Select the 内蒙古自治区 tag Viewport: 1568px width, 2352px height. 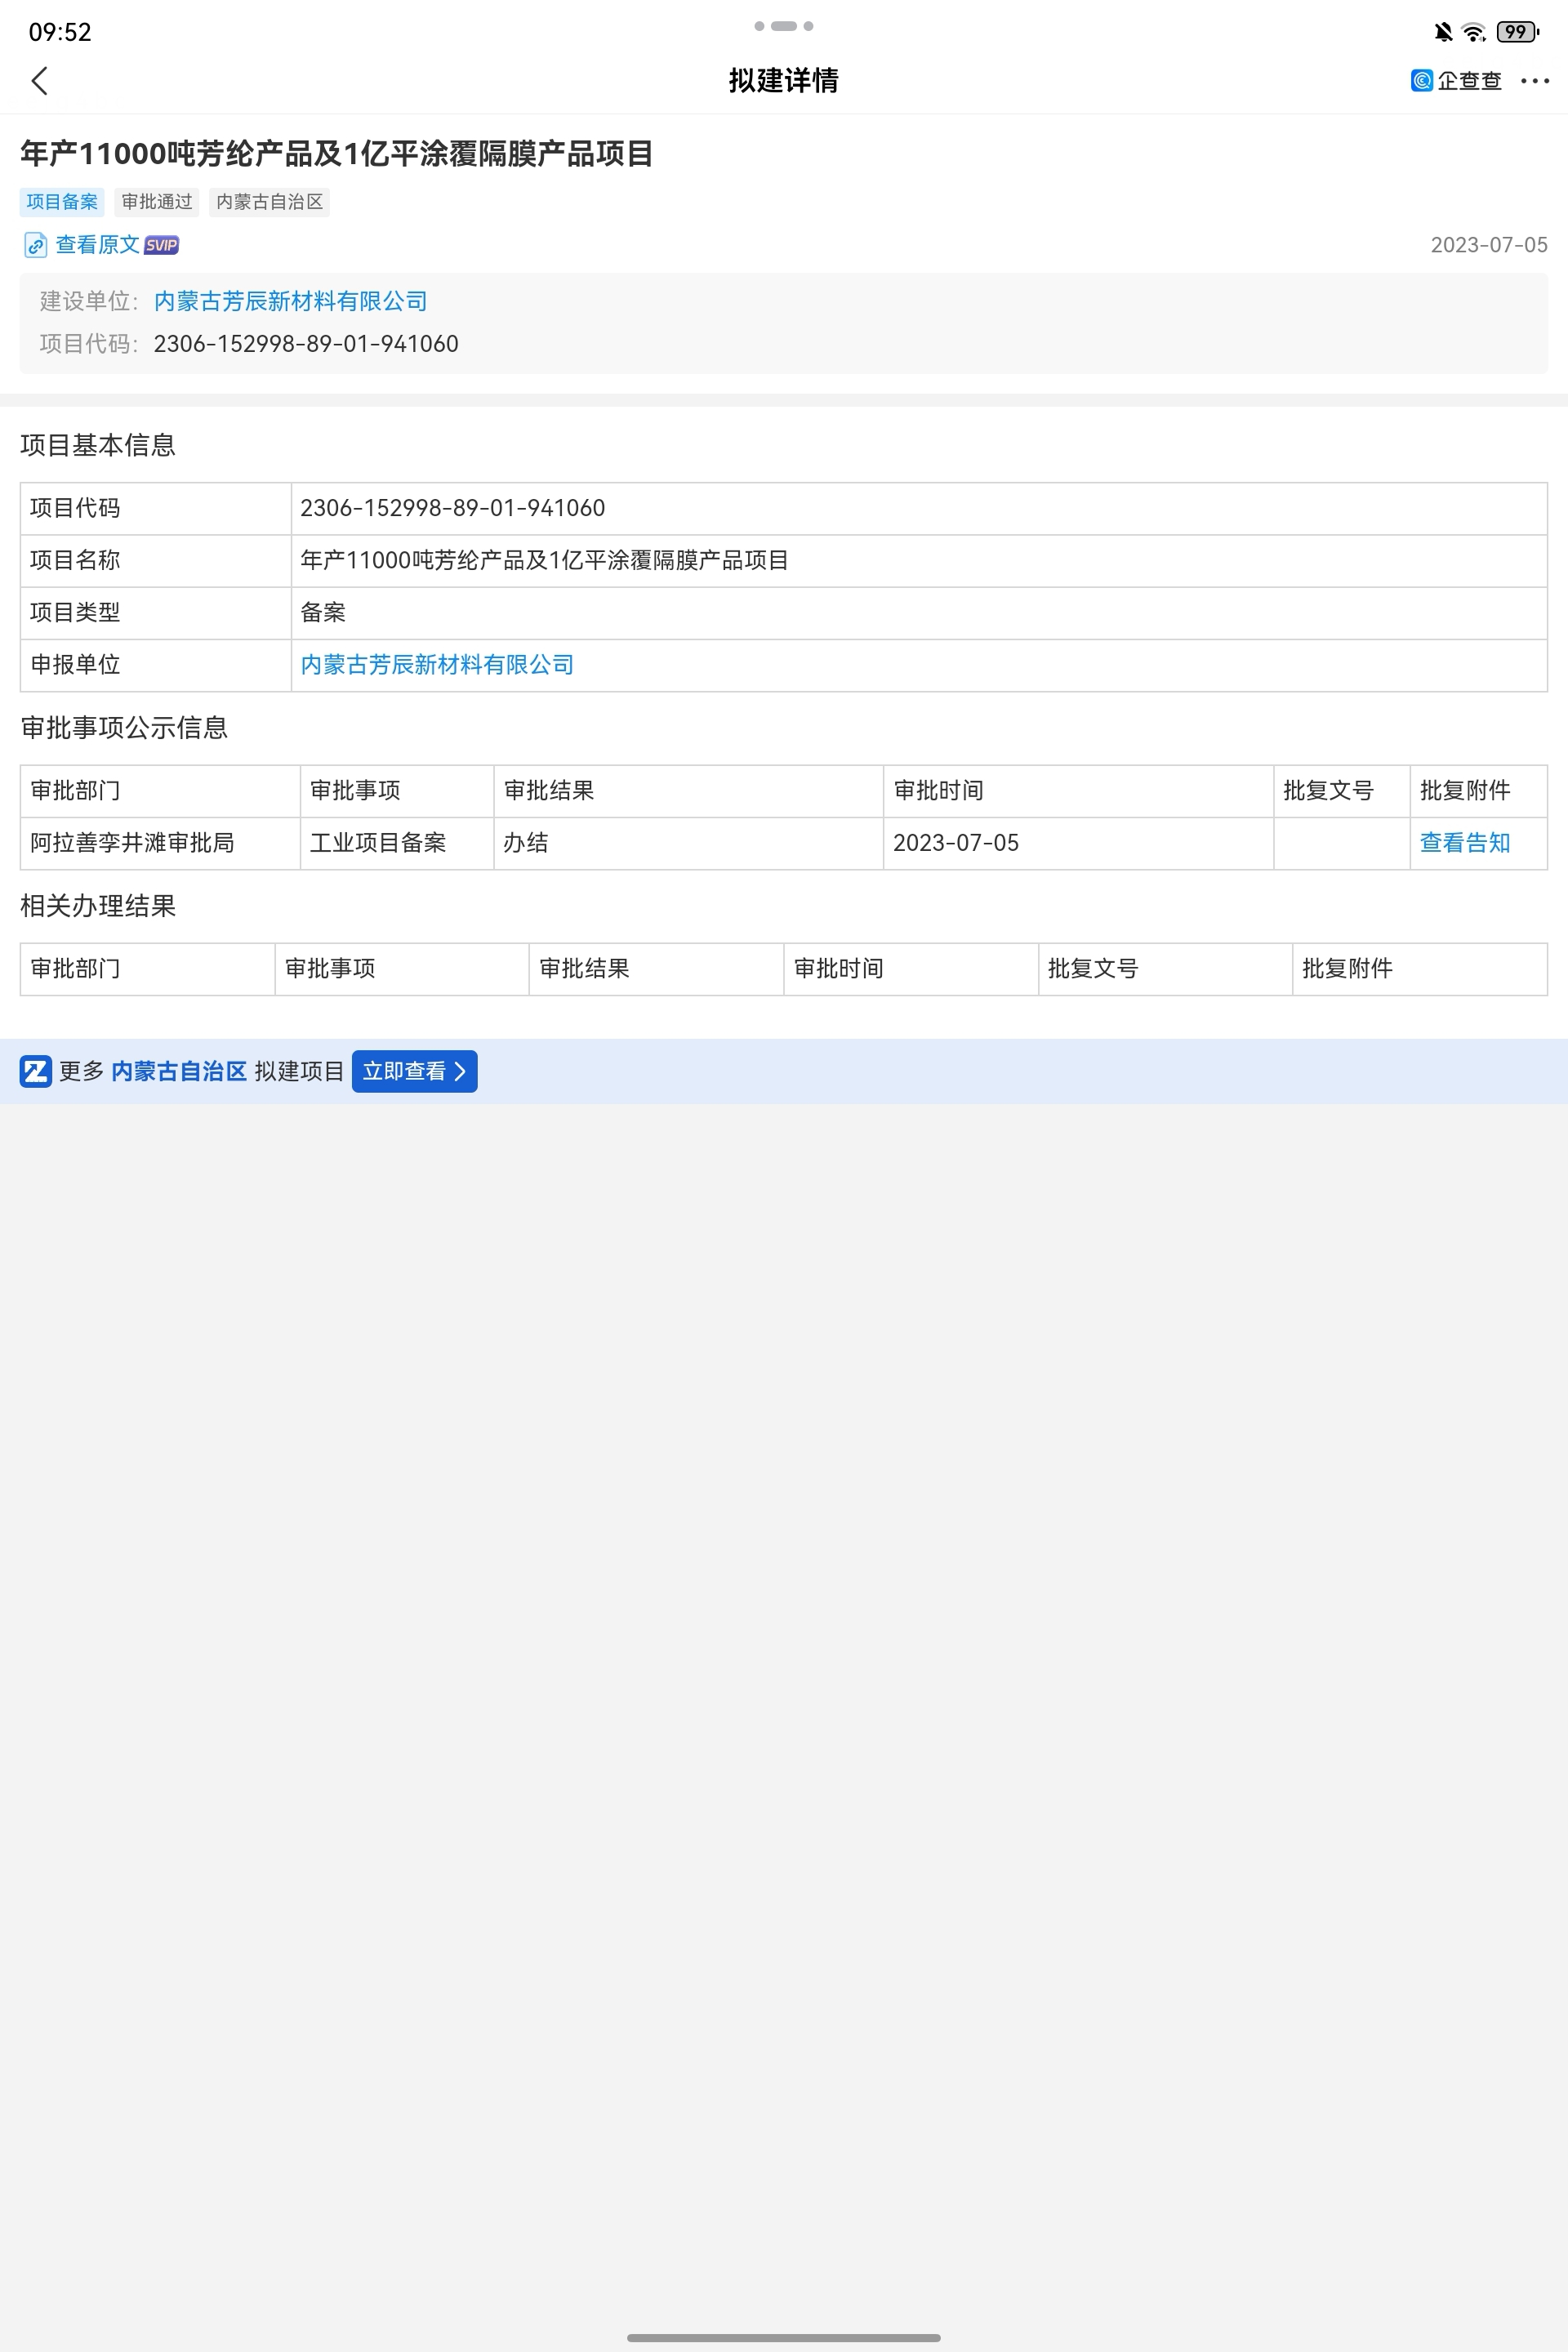(x=270, y=202)
